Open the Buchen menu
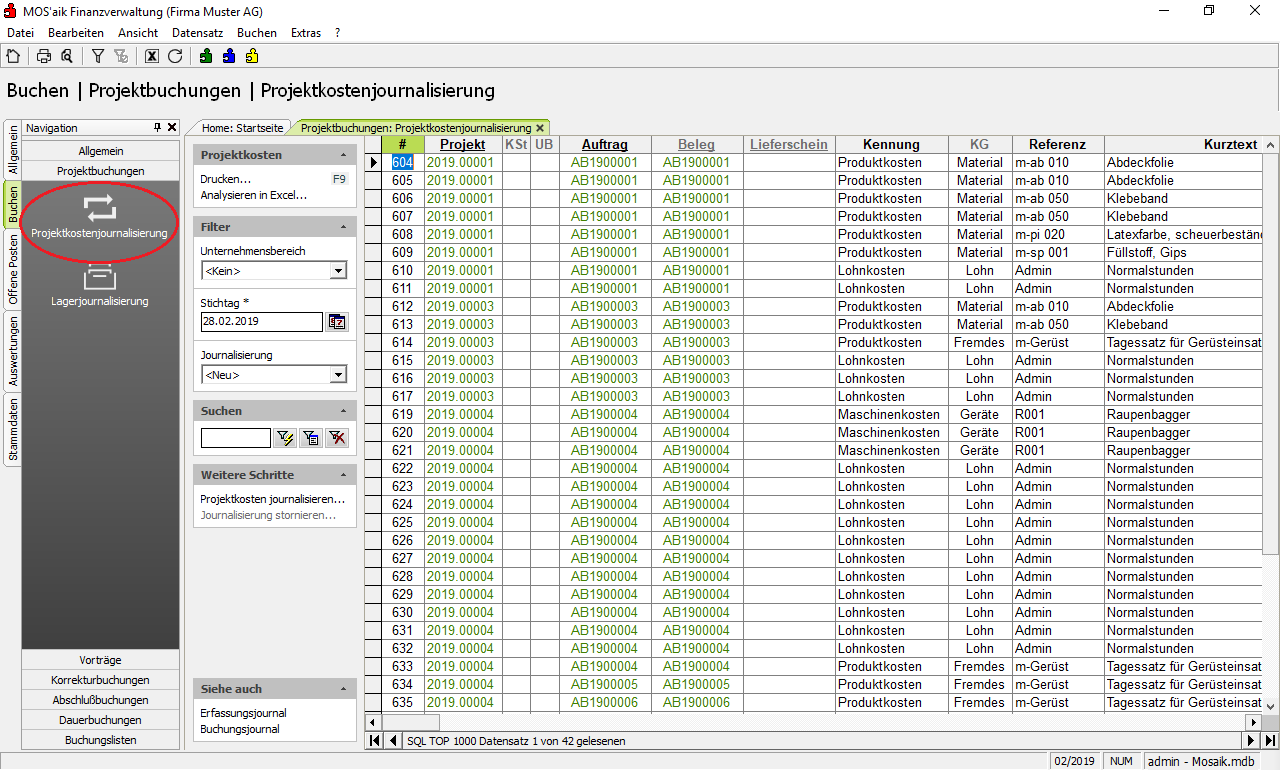The width and height of the screenshot is (1280, 770). pyautogui.click(x=257, y=33)
